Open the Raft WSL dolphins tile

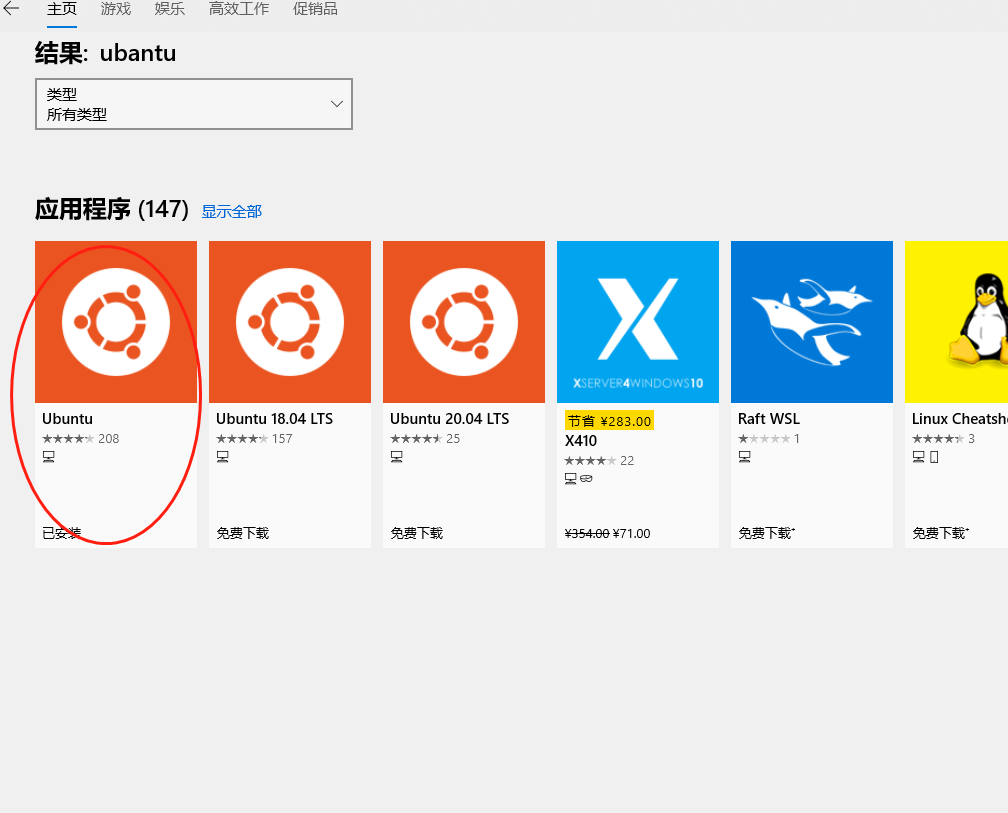pos(812,322)
